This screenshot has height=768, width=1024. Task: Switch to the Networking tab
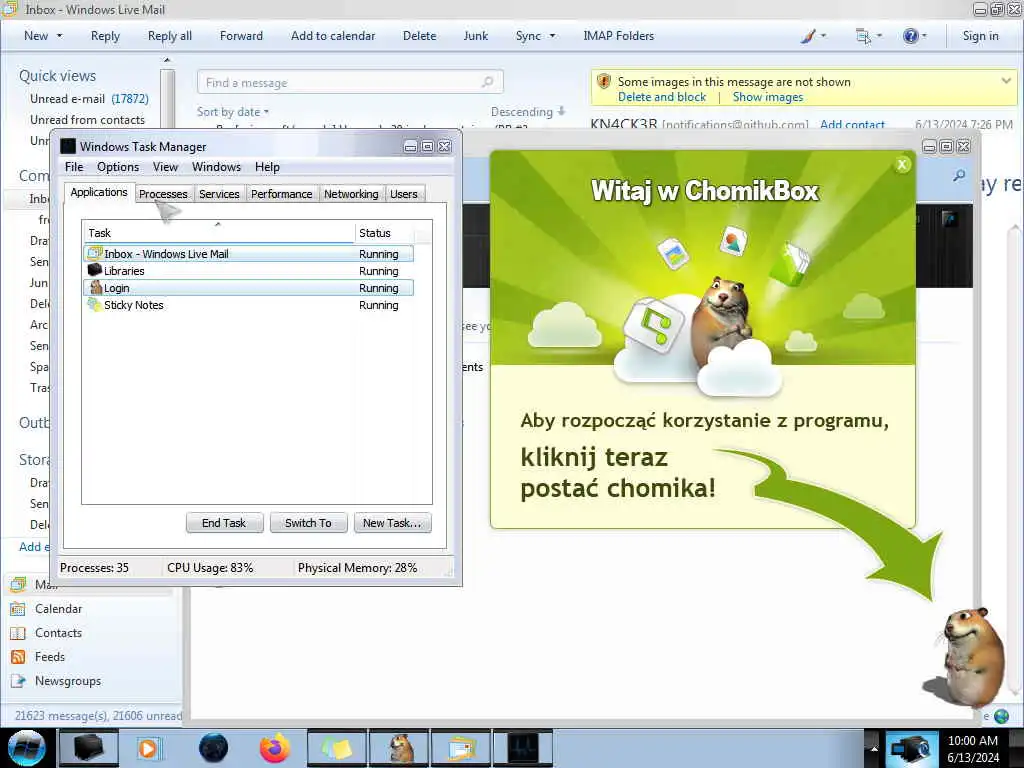351,194
